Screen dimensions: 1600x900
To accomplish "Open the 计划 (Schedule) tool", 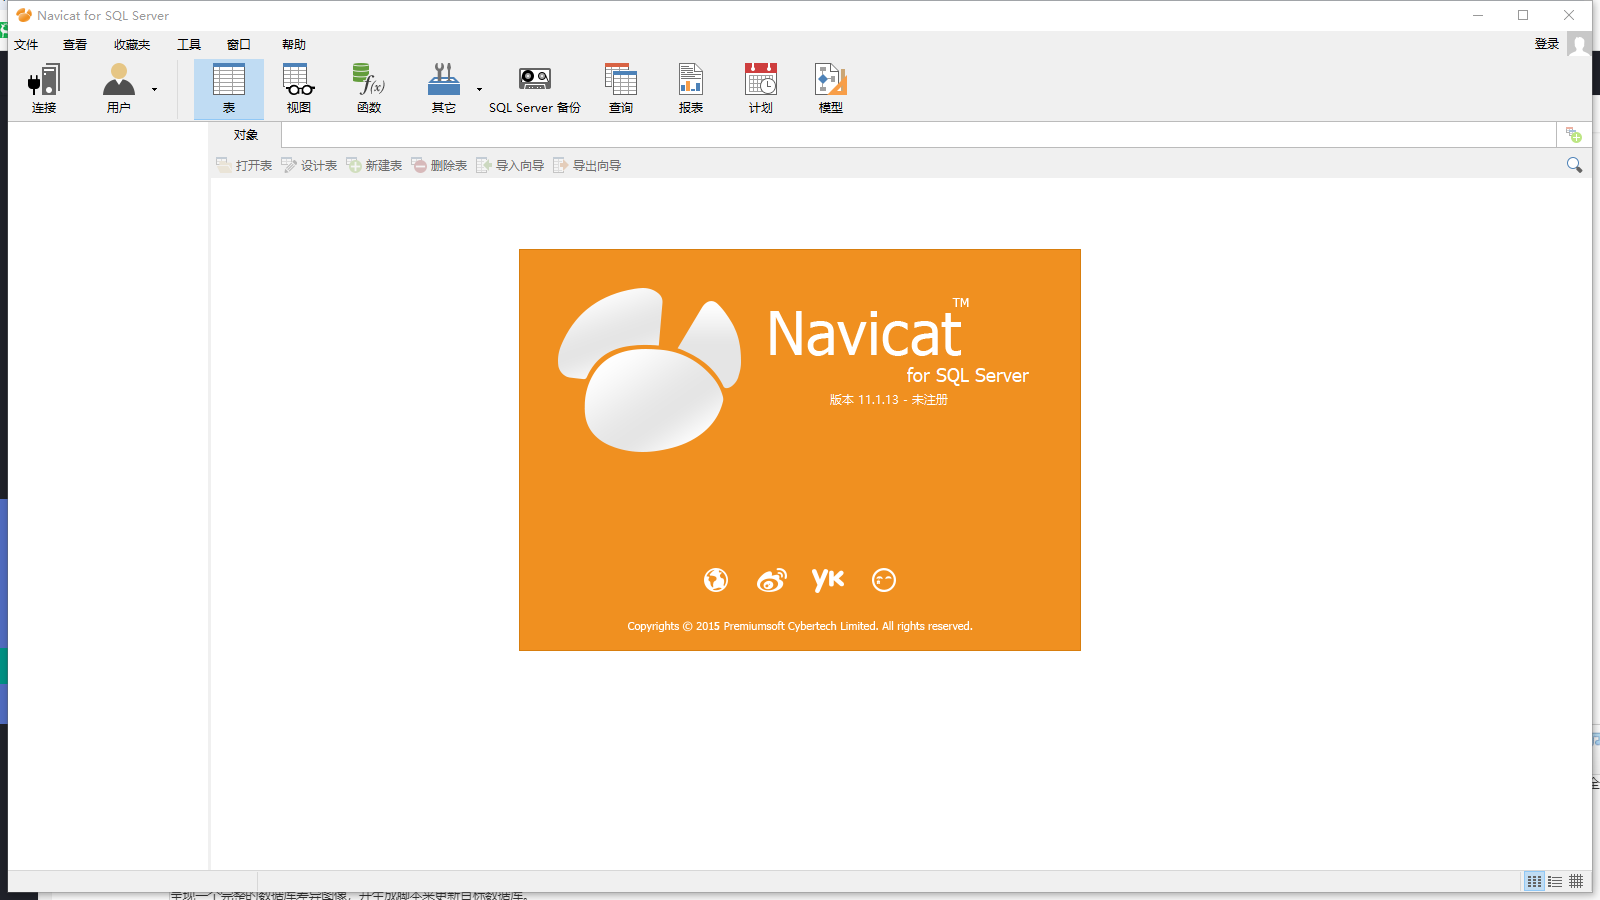I will point(760,88).
